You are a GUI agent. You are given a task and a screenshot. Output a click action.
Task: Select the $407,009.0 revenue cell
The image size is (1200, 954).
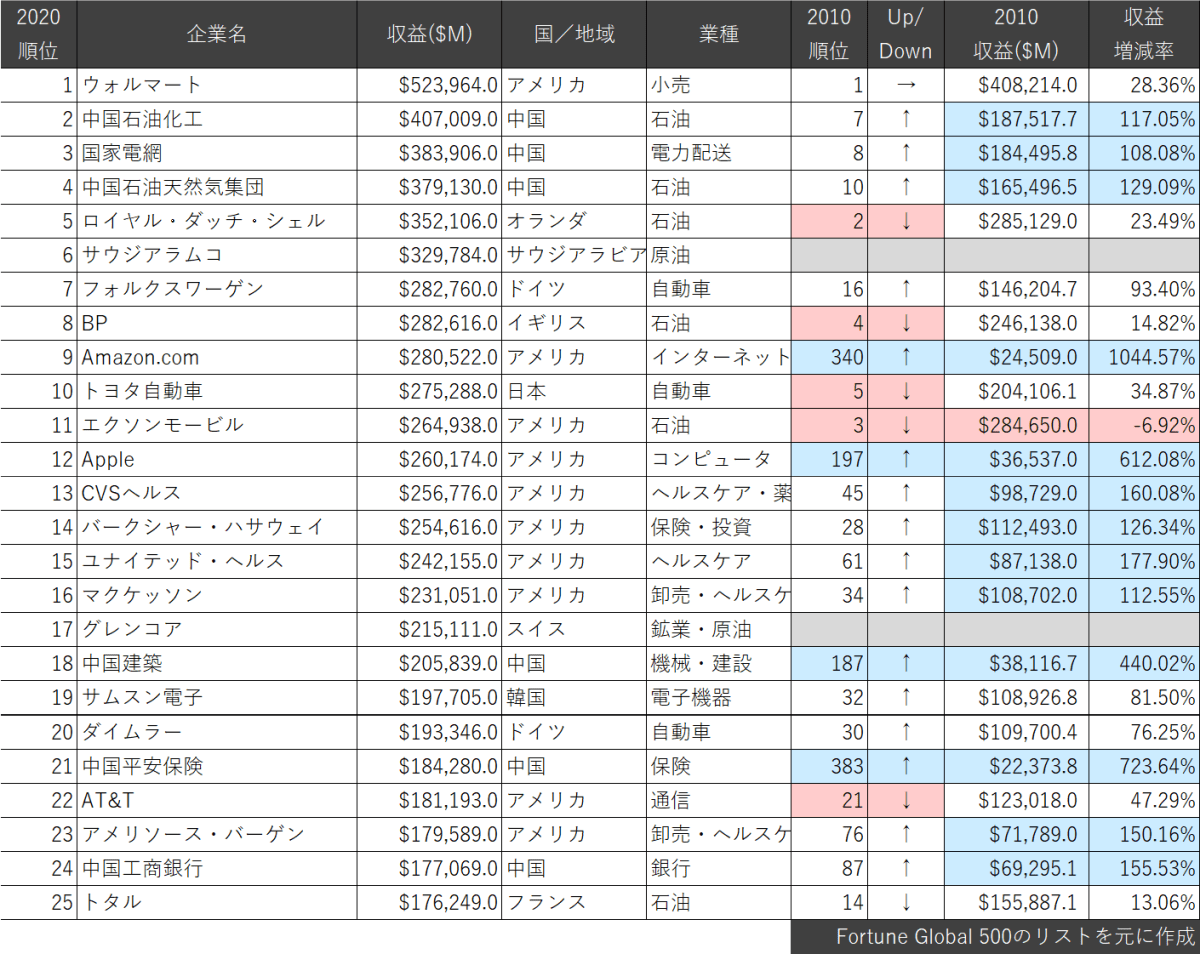point(430,119)
